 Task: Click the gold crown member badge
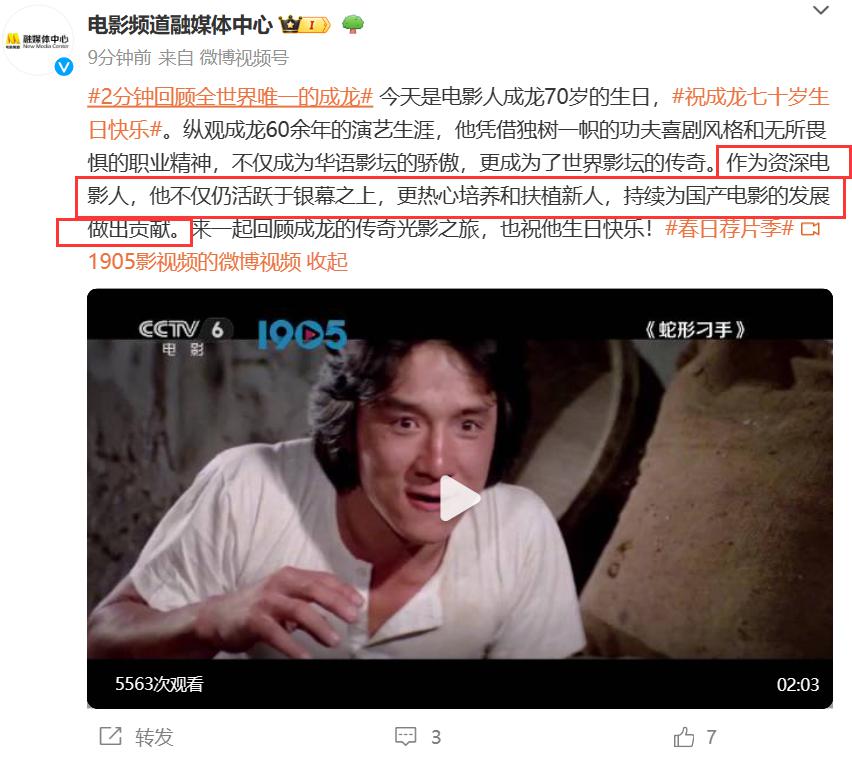tap(304, 24)
